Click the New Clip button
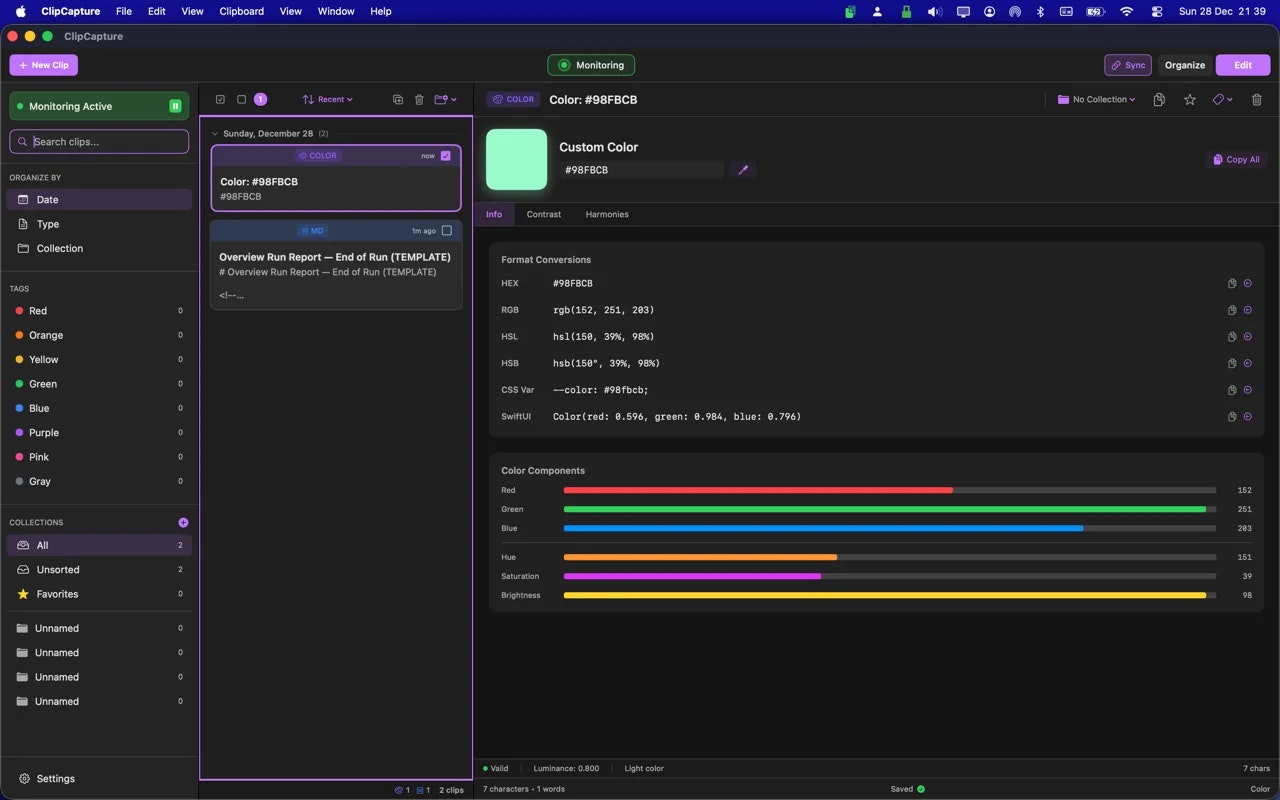Image resolution: width=1280 pixels, height=800 pixels. pyautogui.click(x=43, y=64)
